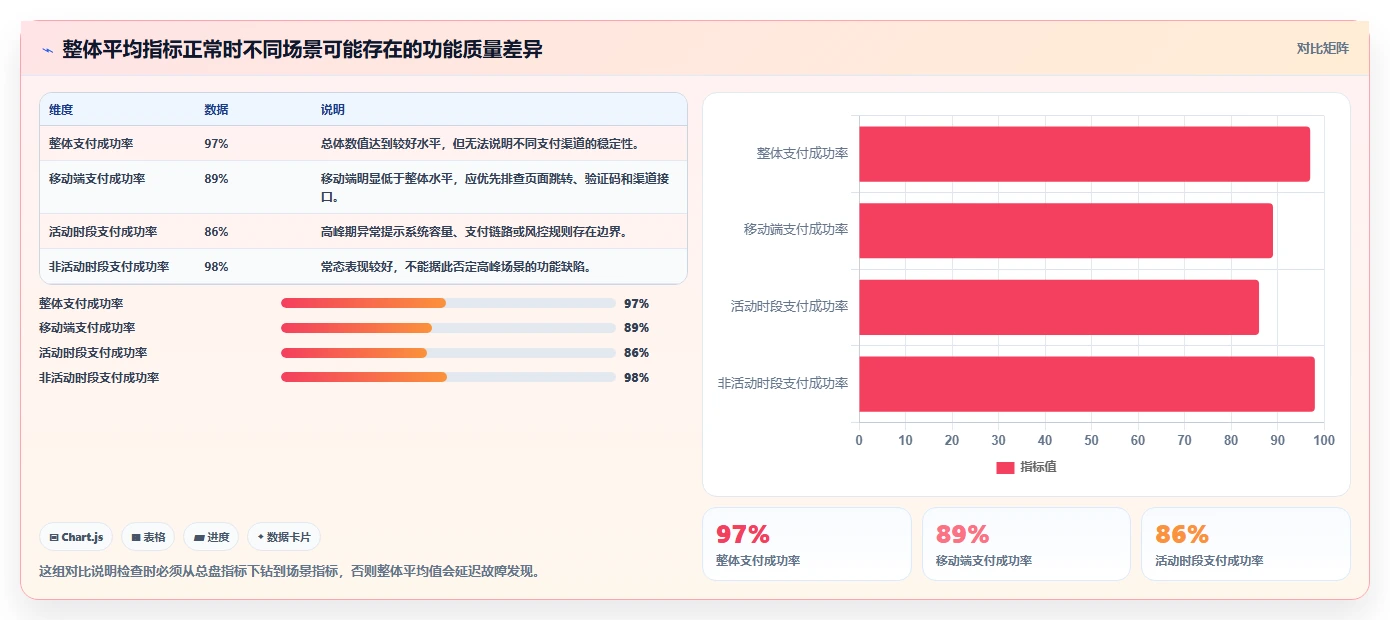The height and width of the screenshot is (620, 1390).
Task: Click the 维度 column header
Action: 61,110
